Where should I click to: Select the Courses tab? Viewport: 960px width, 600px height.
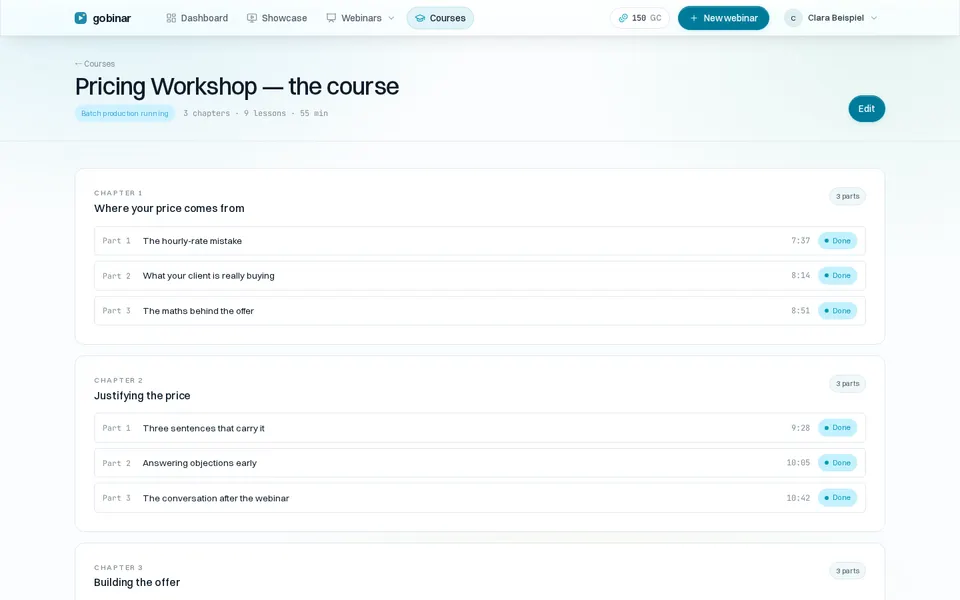[x=440, y=18]
